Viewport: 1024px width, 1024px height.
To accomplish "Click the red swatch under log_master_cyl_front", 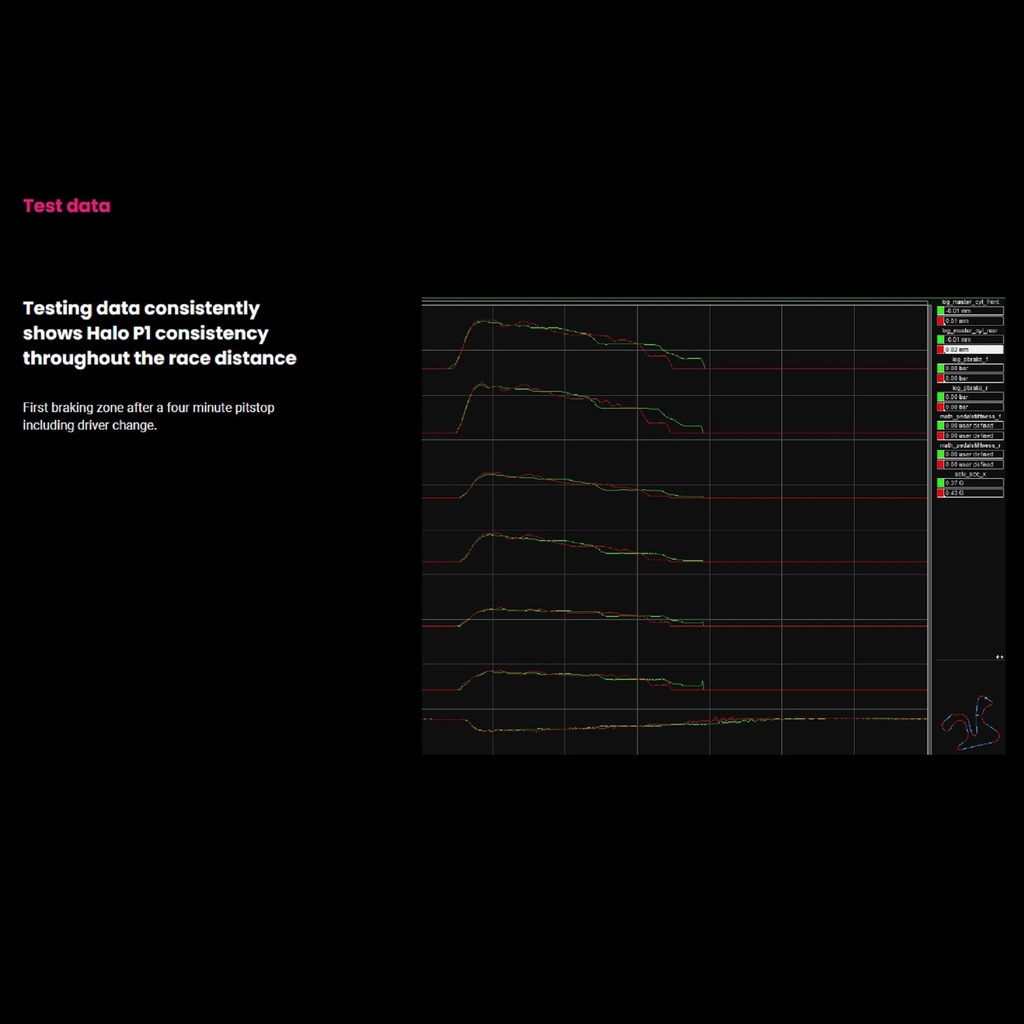I will (940, 321).
